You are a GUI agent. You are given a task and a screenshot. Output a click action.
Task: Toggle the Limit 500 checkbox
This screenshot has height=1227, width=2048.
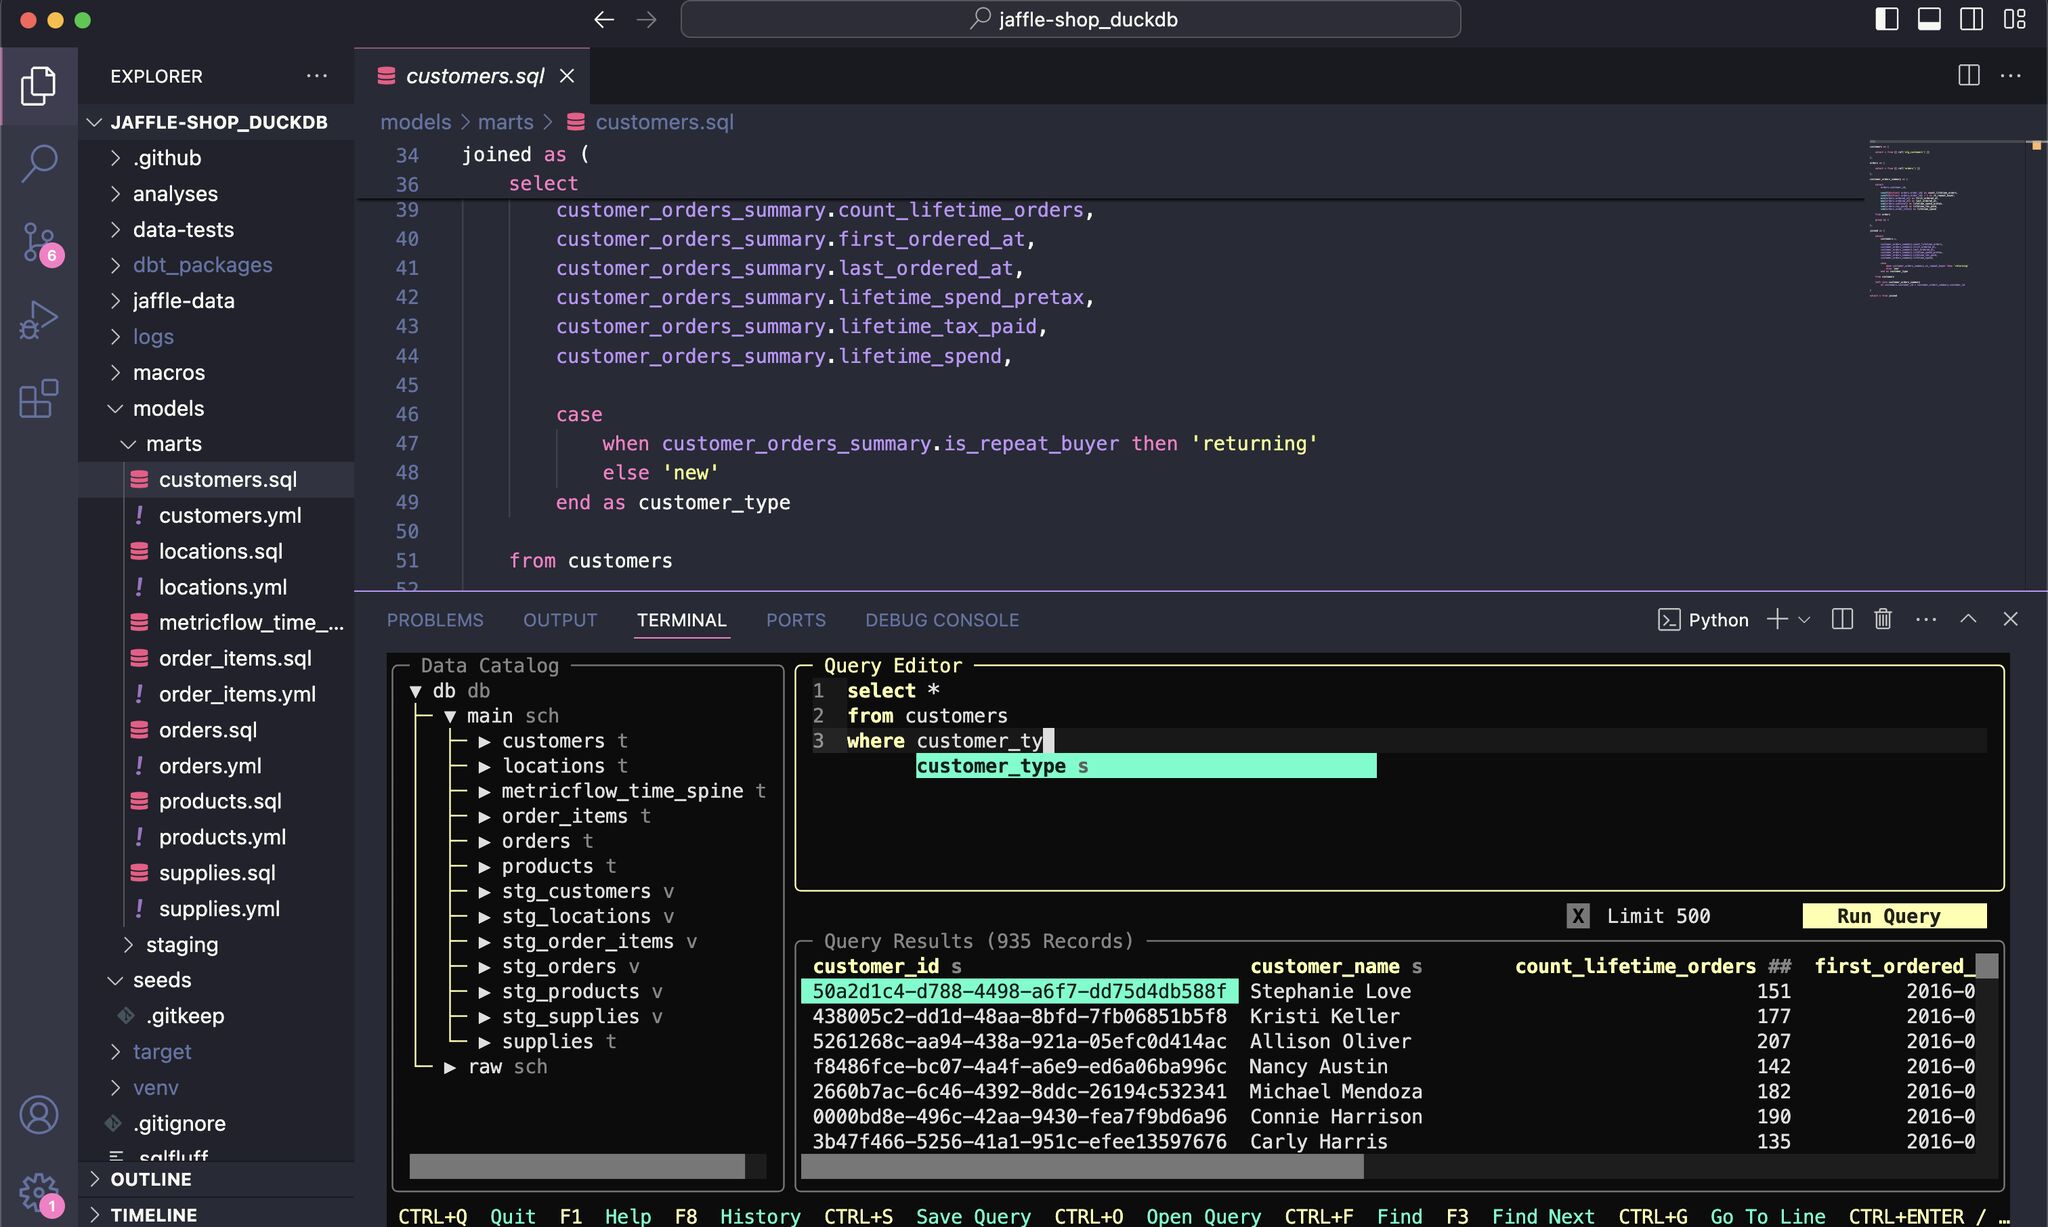1578,916
